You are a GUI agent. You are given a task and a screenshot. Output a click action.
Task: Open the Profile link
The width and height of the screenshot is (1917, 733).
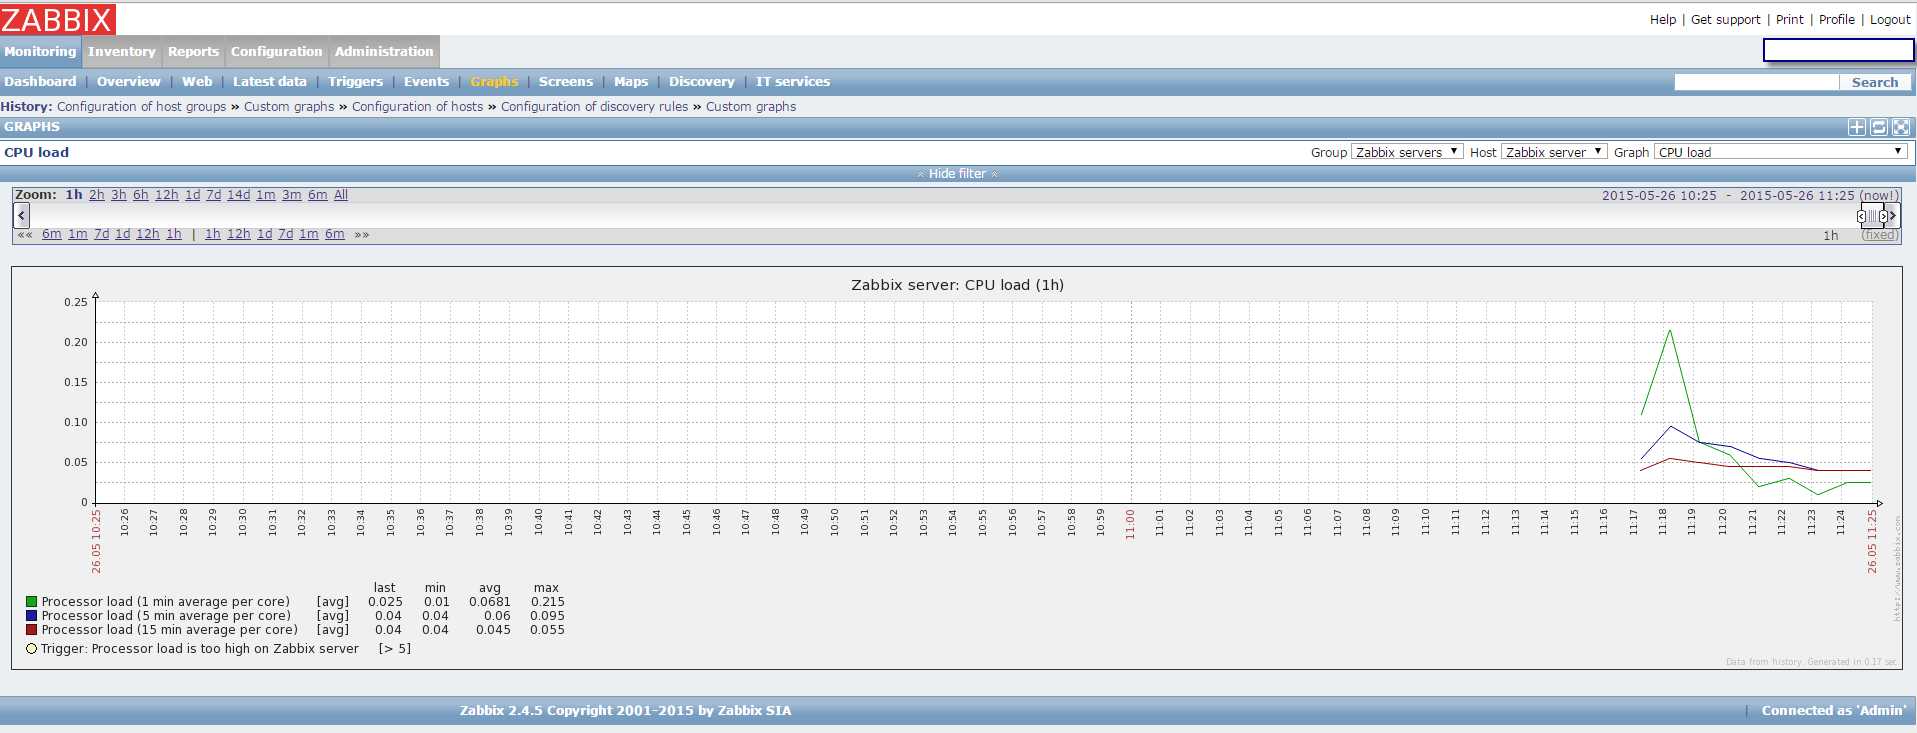click(1836, 20)
